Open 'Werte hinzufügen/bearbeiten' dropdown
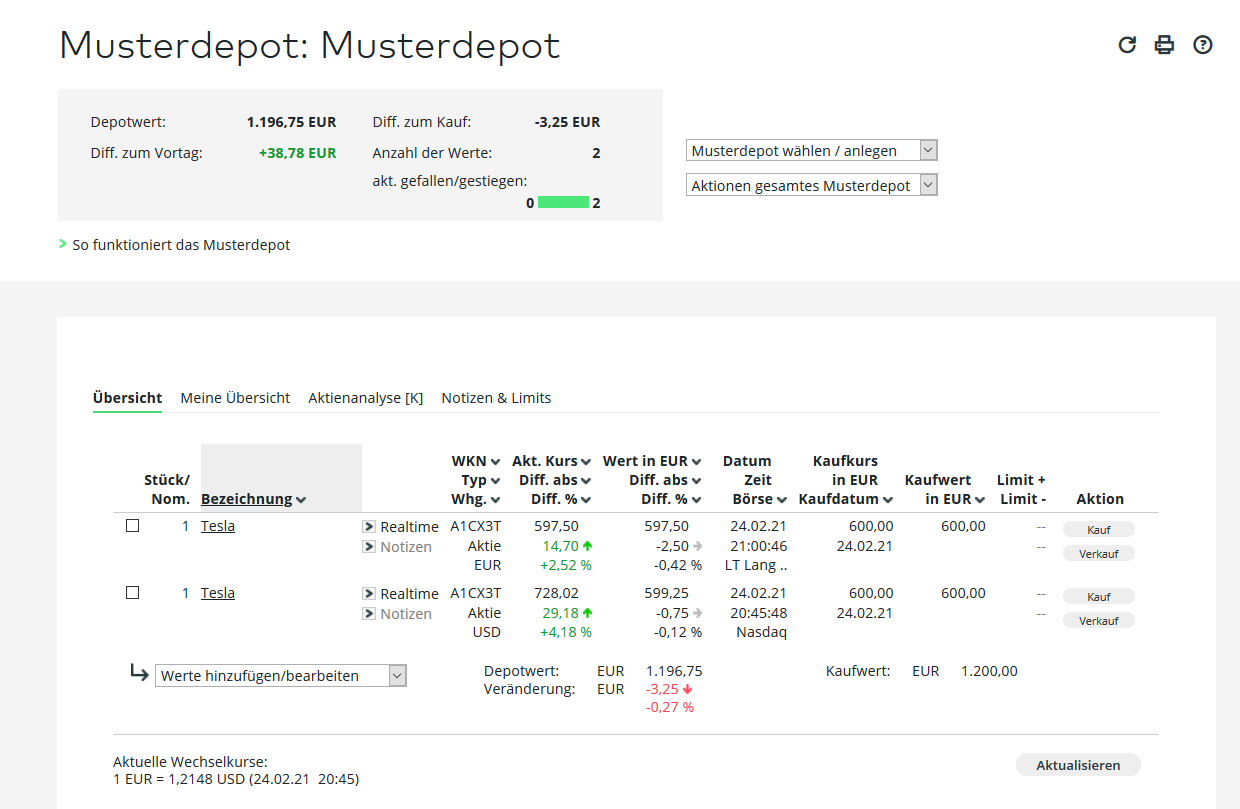This screenshot has width=1240, height=809. [281, 676]
